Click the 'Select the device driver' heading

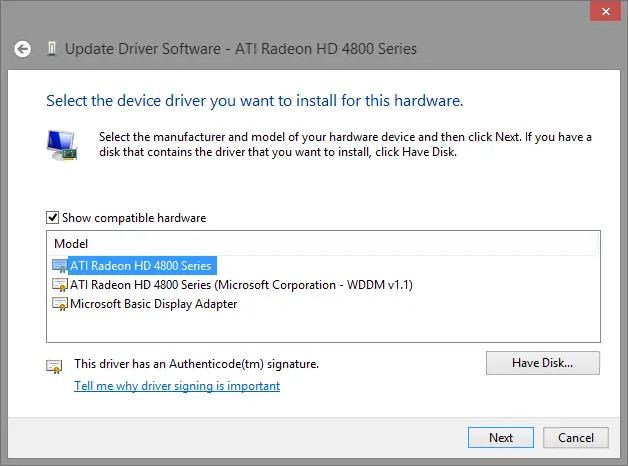(x=255, y=101)
